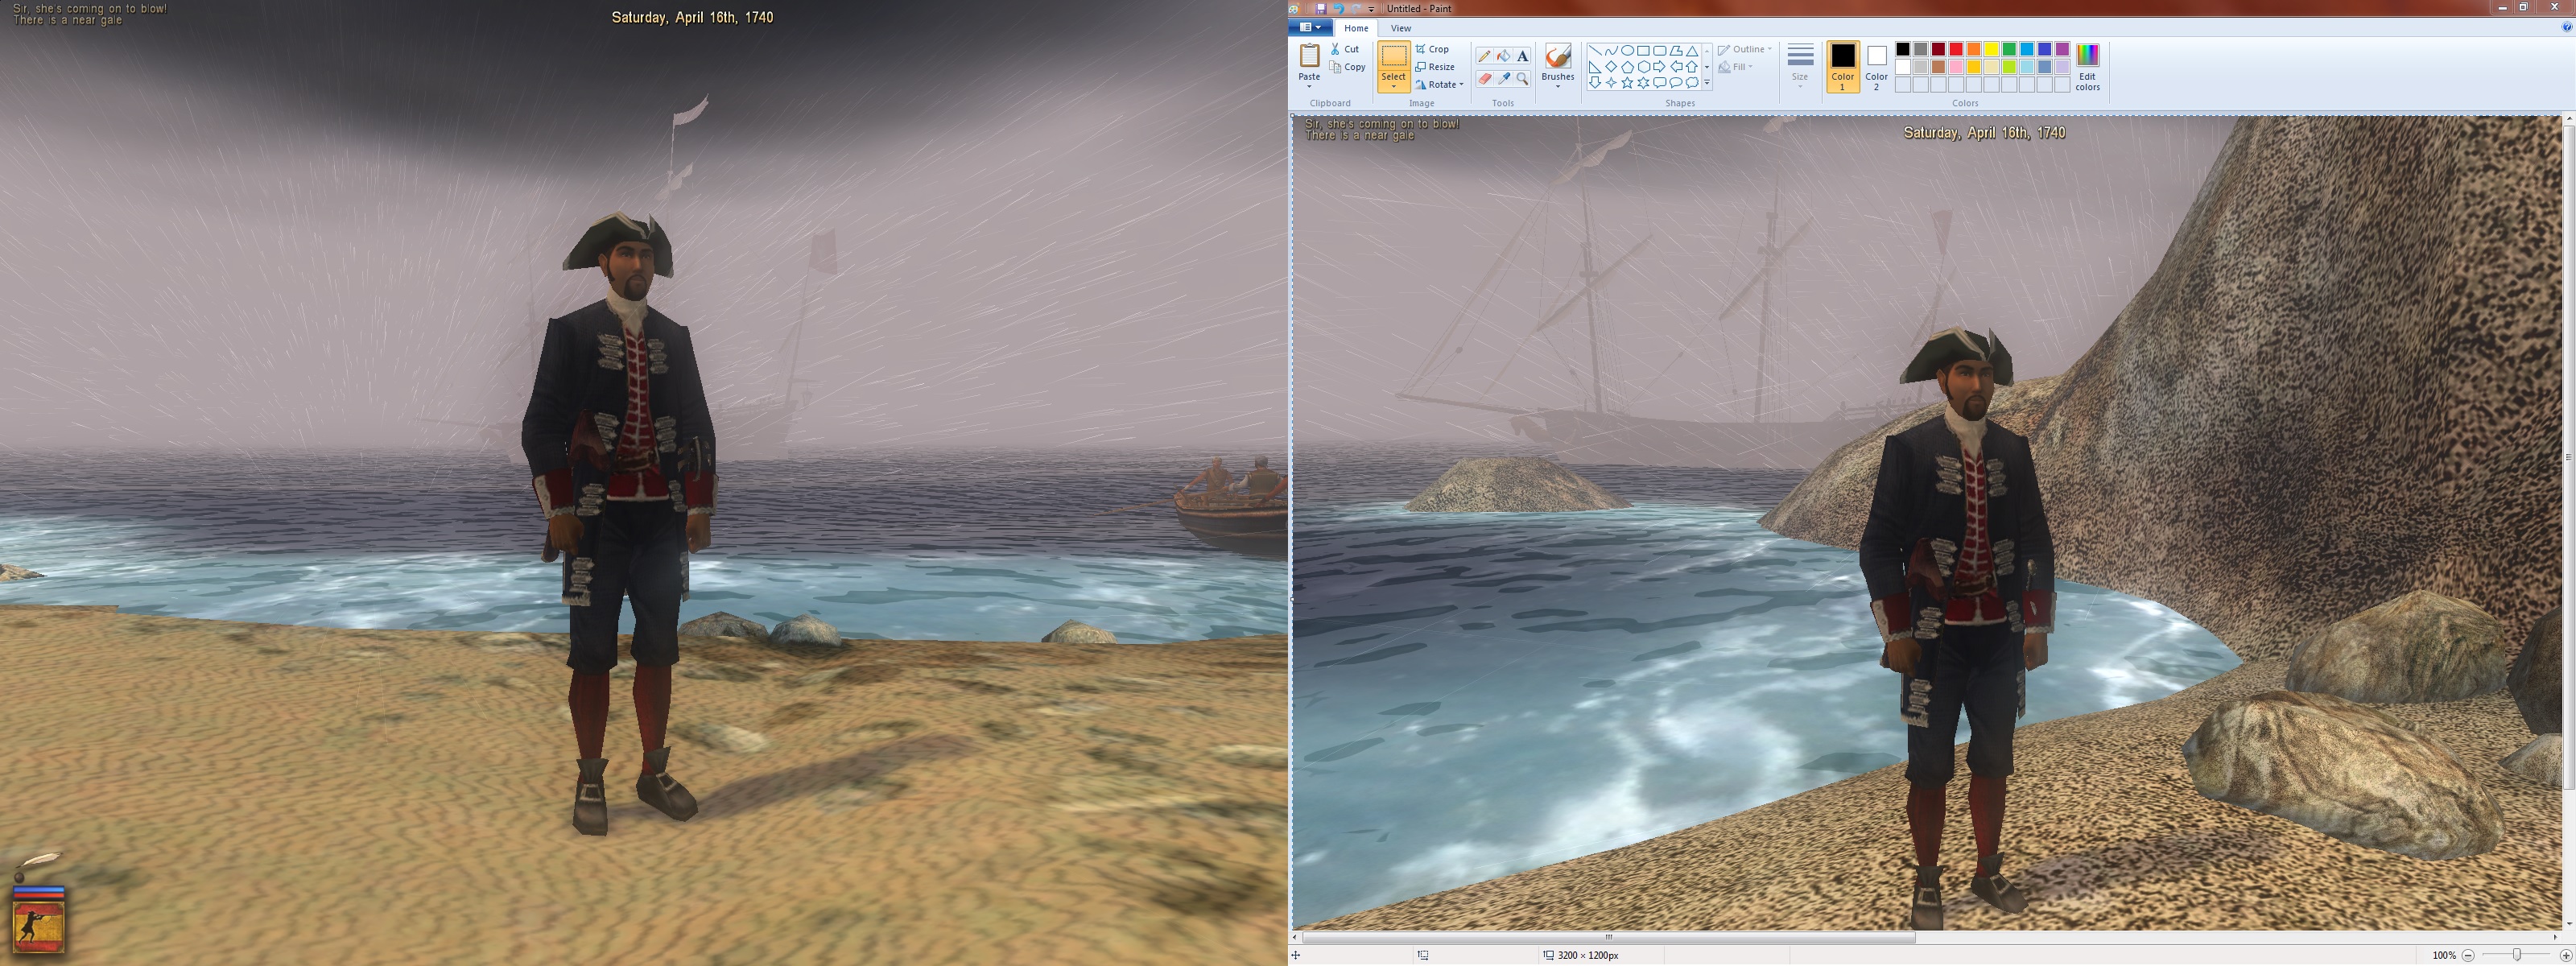The width and height of the screenshot is (2576, 966).
Task: Select the Text tool (letter A)
Action: [x=1522, y=56]
